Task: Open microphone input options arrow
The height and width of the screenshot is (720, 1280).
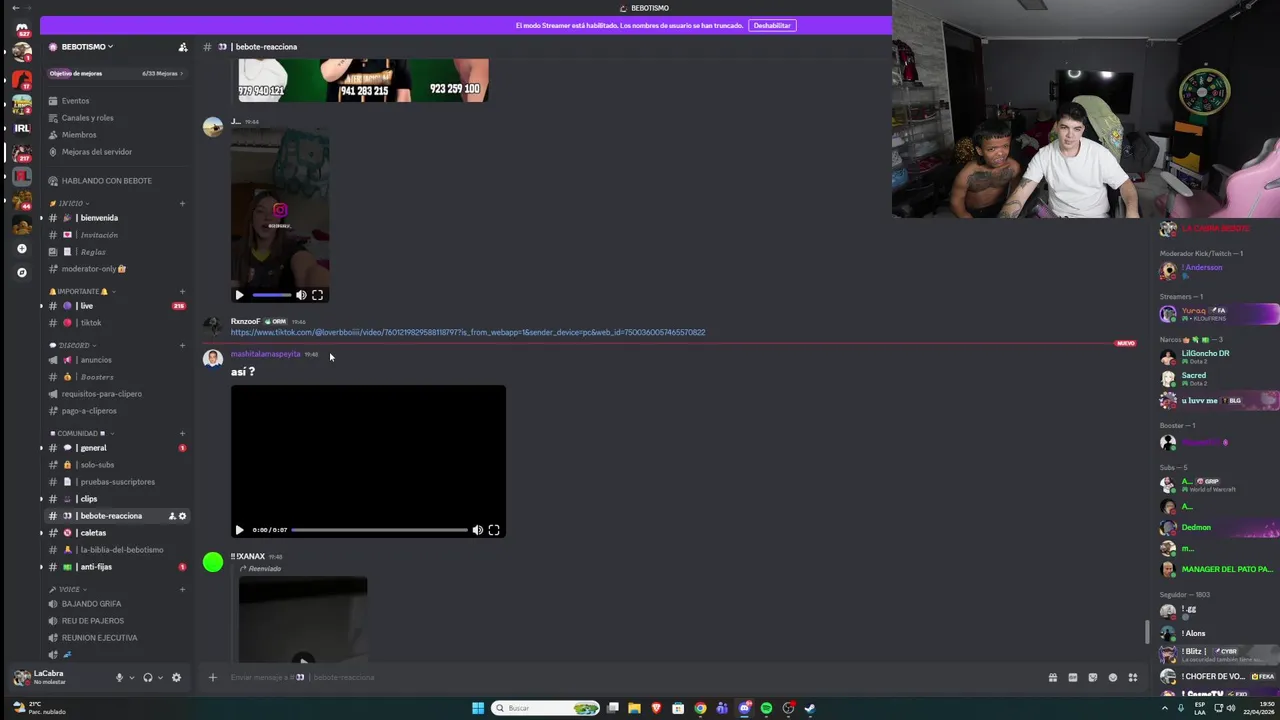Action: [131, 678]
